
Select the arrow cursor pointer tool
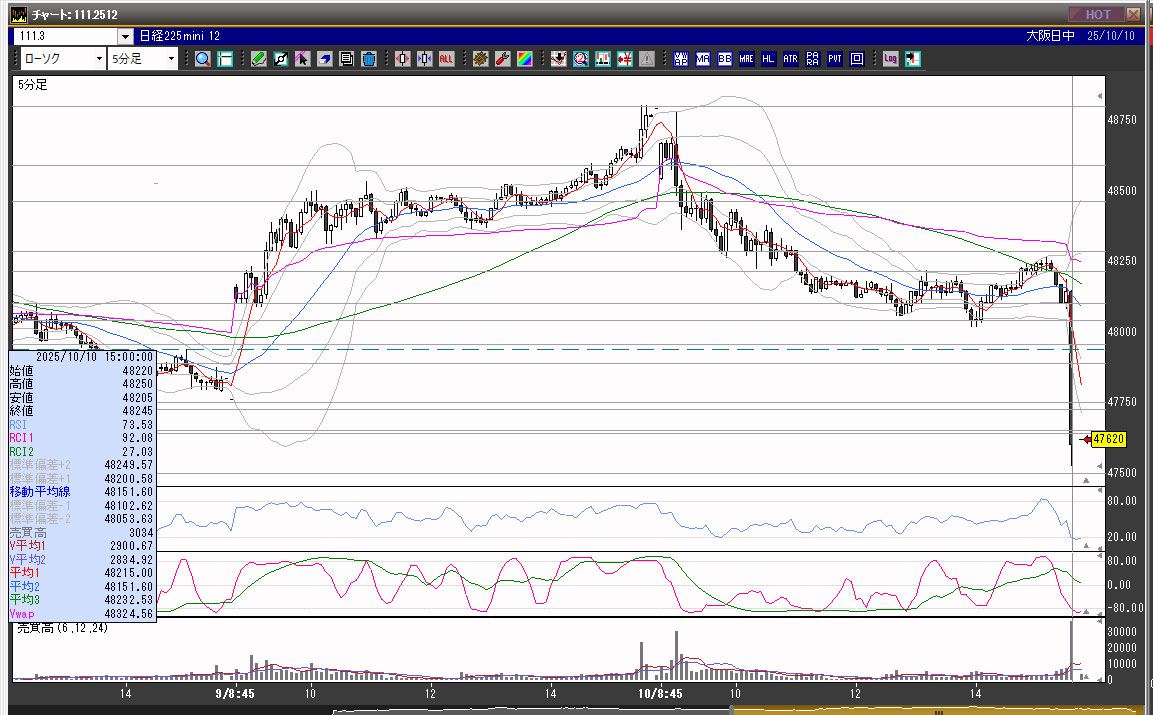coord(302,59)
